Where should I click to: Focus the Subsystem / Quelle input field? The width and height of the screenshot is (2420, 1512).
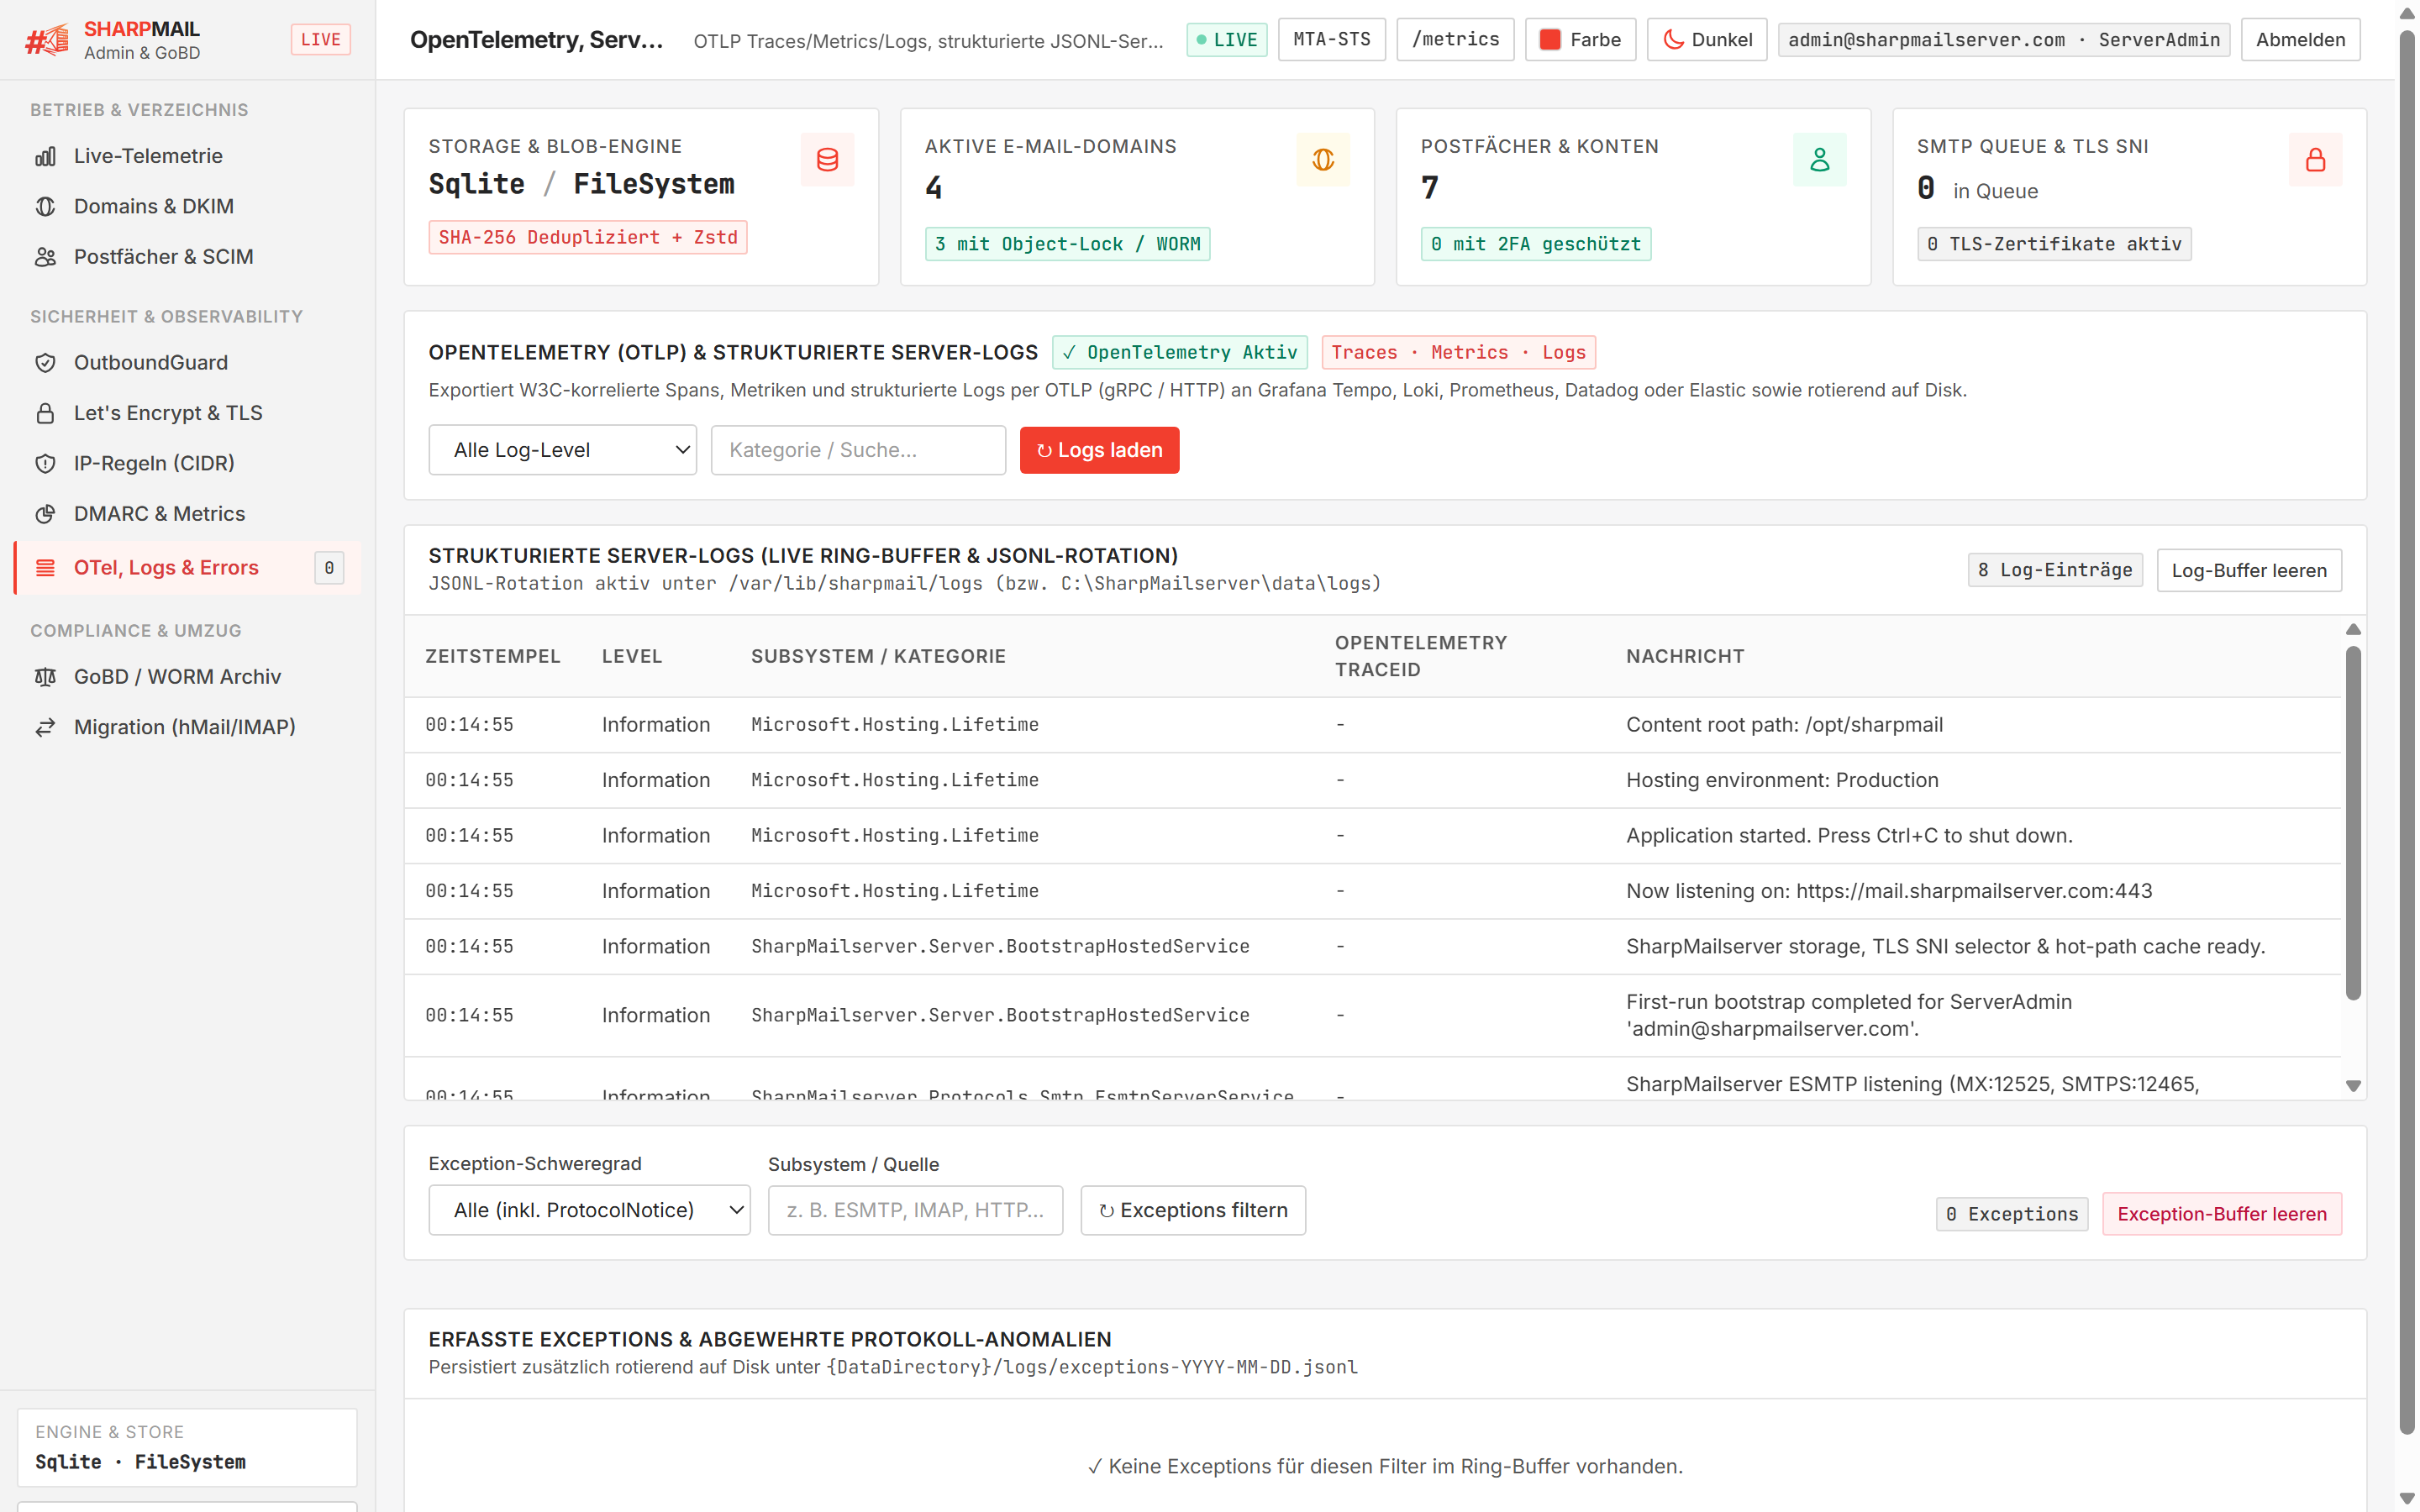pos(915,1210)
